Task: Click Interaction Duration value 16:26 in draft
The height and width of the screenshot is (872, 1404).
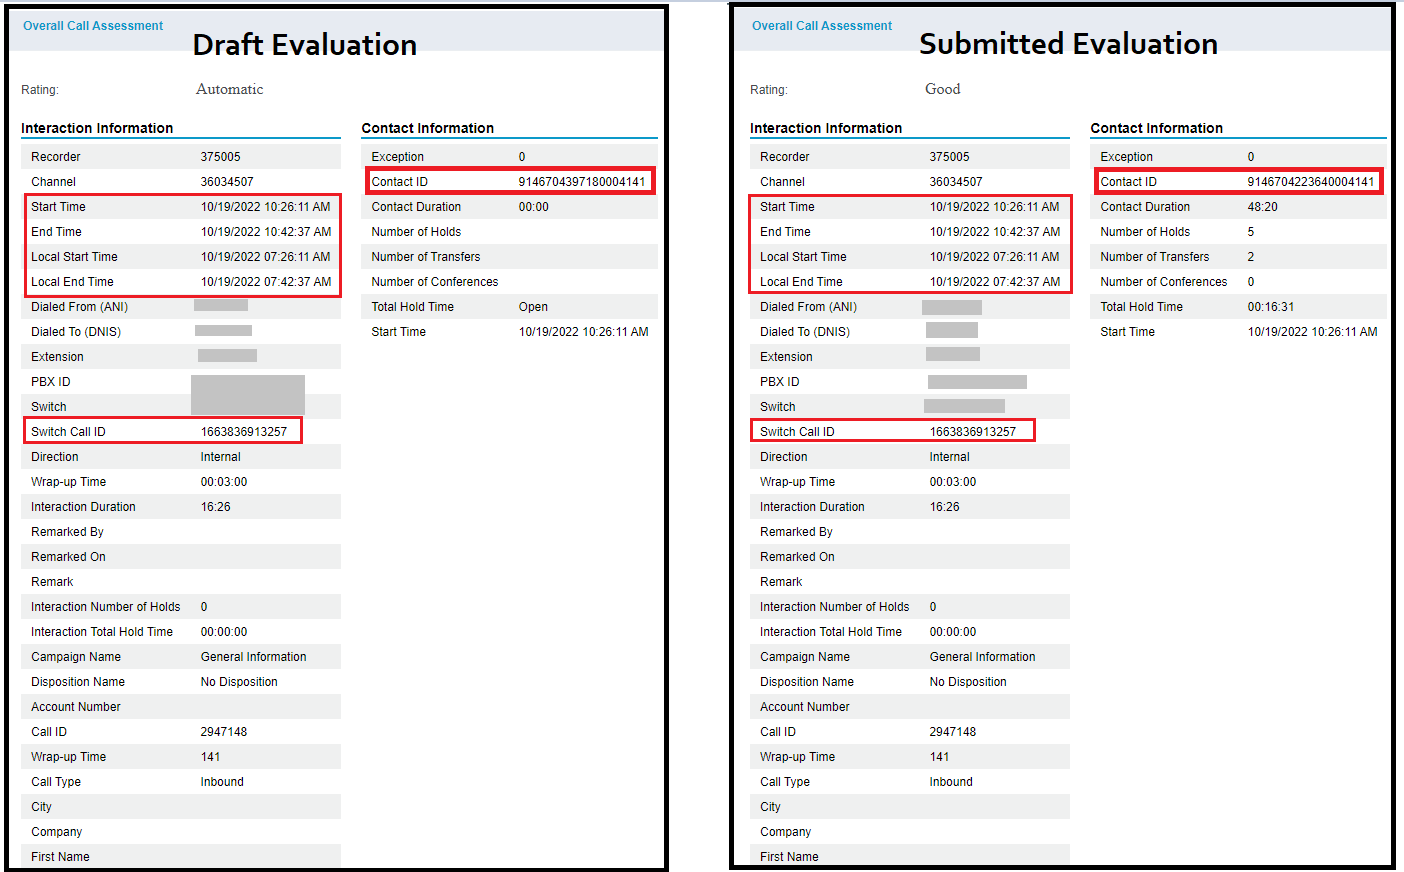Action: [216, 507]
